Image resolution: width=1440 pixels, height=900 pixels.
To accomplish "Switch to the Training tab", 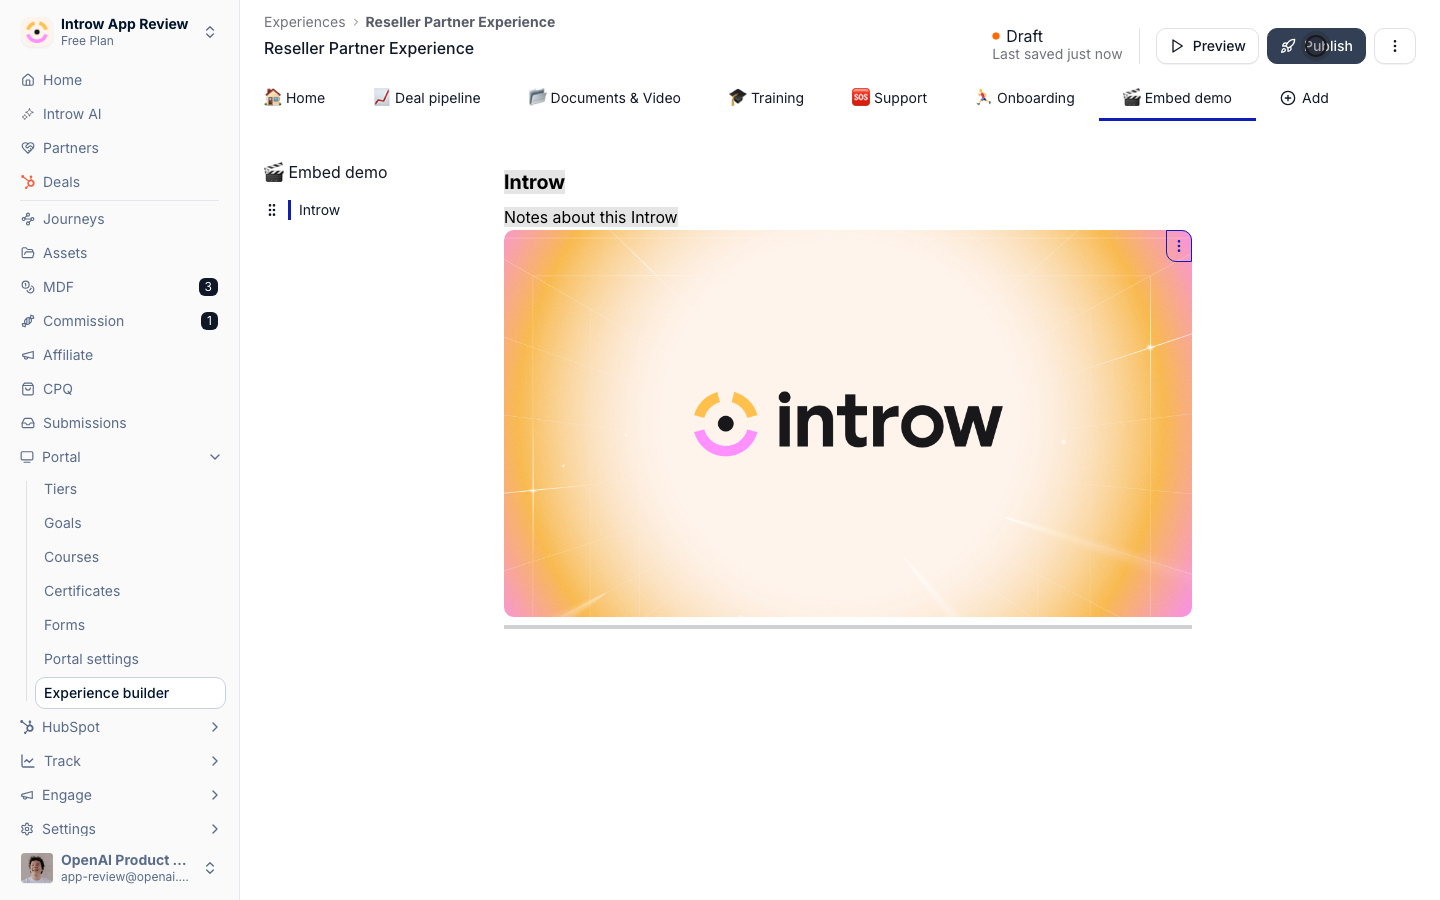I will pyautogui.click(x=766, y=98).
